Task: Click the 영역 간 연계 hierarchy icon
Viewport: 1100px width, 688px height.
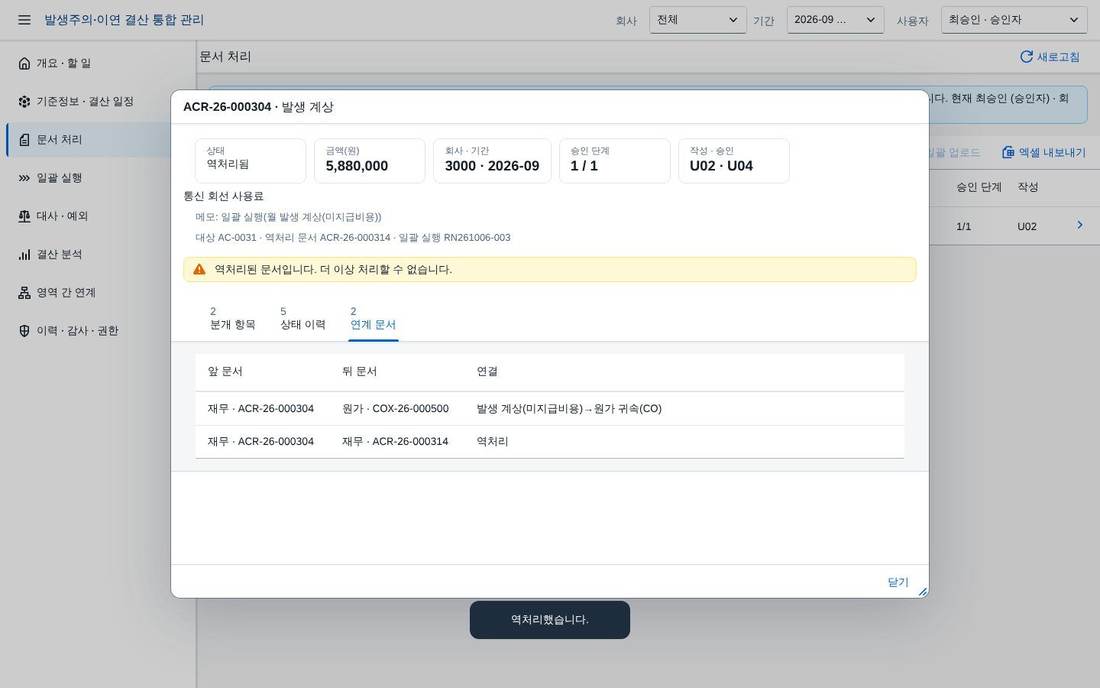Action: (x=25, y=292)
